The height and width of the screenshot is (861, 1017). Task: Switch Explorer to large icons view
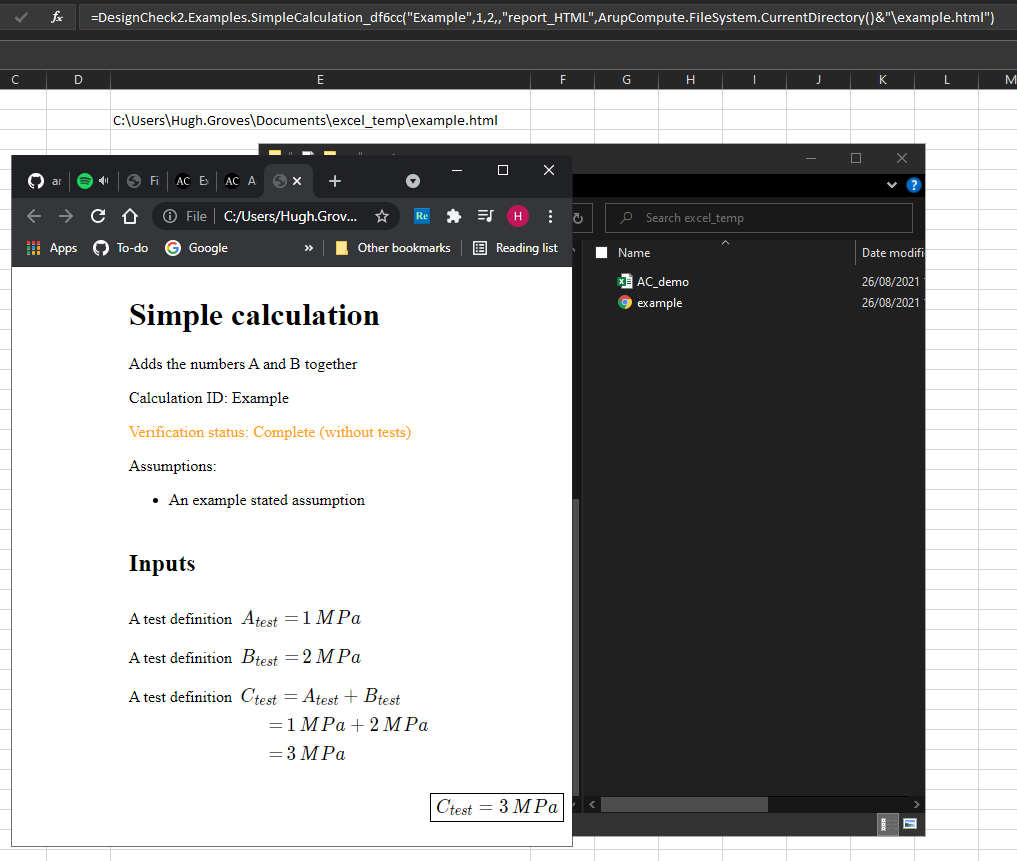coord(910,824)
